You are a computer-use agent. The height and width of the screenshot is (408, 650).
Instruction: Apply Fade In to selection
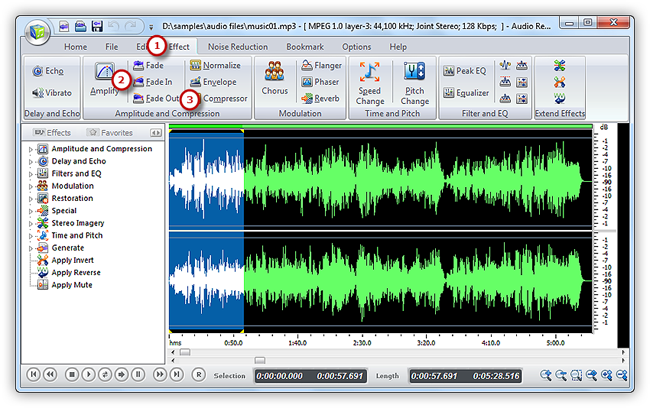click(153, 82)
